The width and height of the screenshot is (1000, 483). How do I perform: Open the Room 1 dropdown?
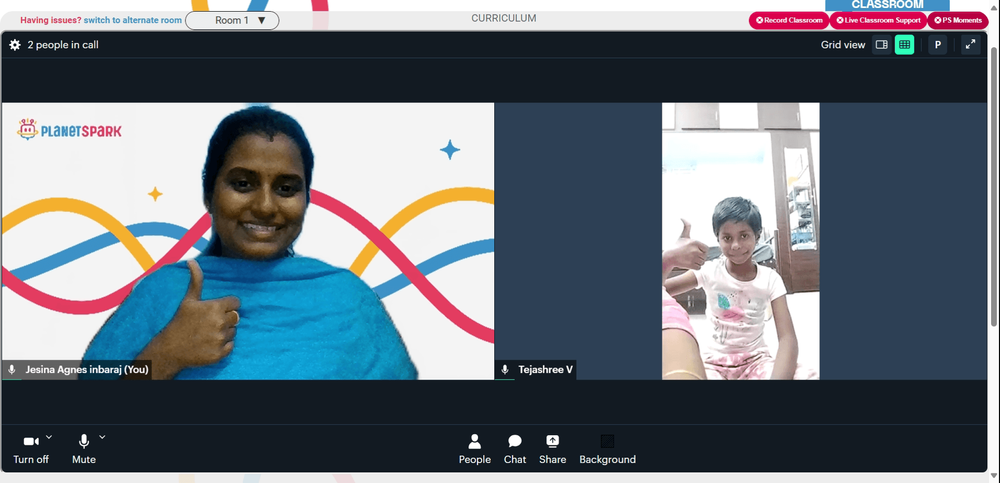(232, 20)
